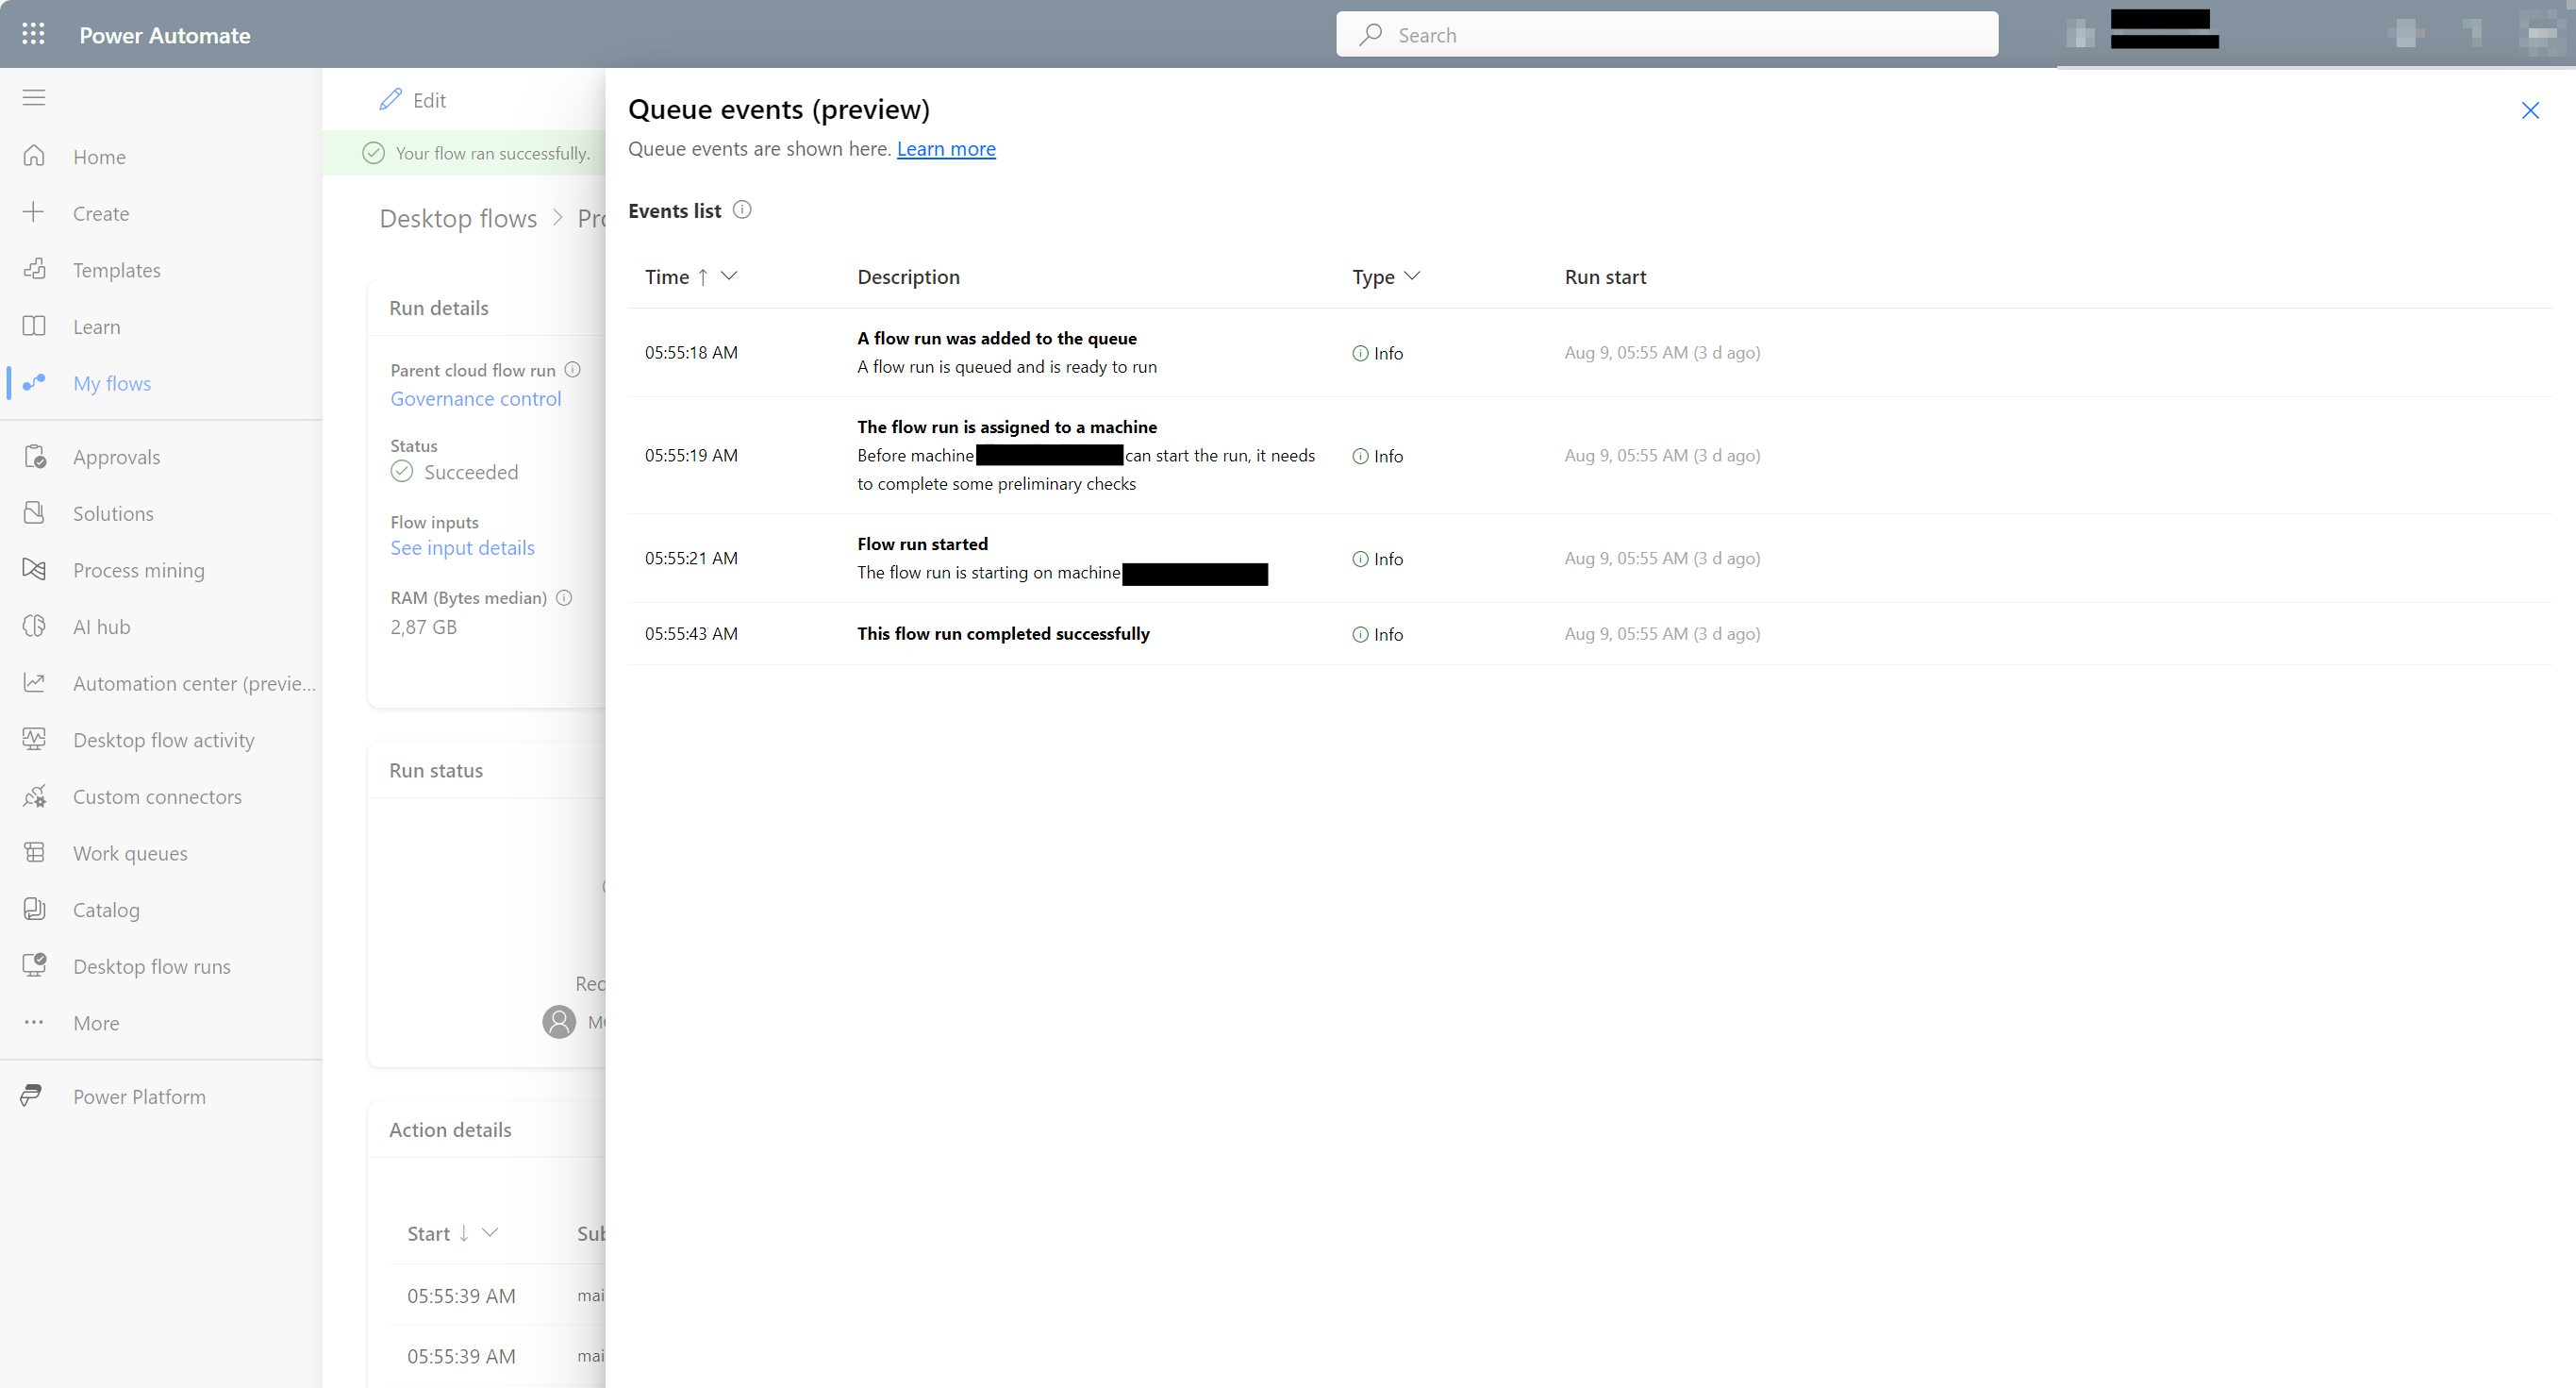Viewport: 2576px width, 1388px height.
Task: Navigate to Desktop flow activity
Action: [162, 739]
